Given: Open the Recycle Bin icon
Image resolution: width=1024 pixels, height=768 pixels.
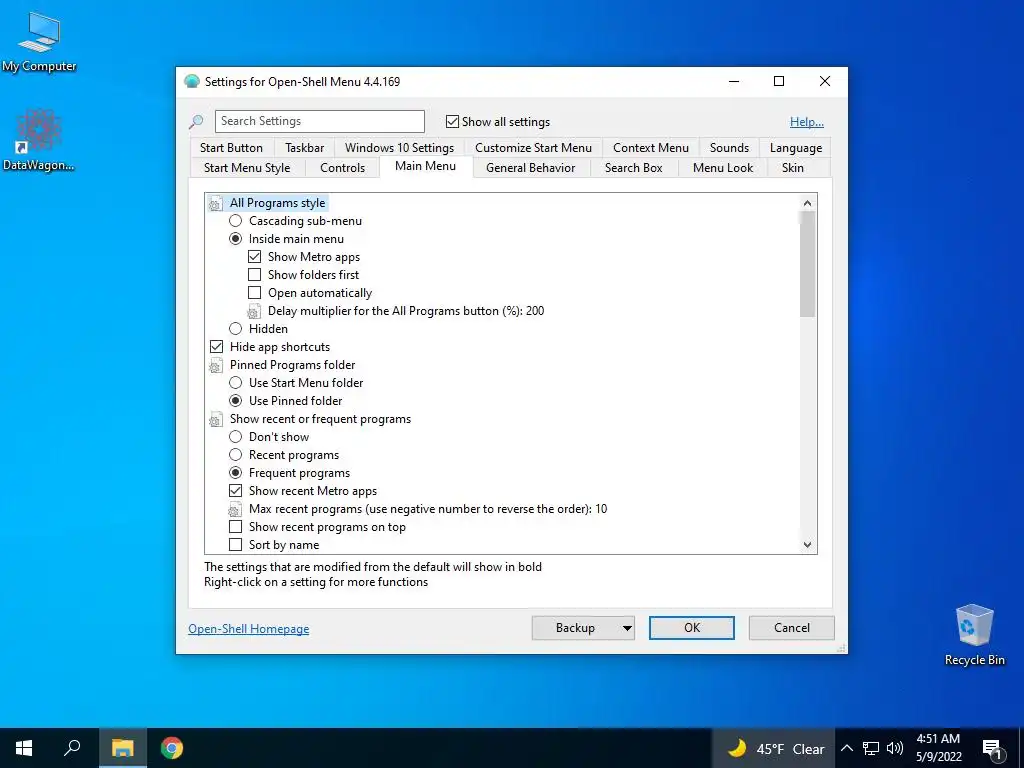Looking at the screenshot, I should 974,635.
